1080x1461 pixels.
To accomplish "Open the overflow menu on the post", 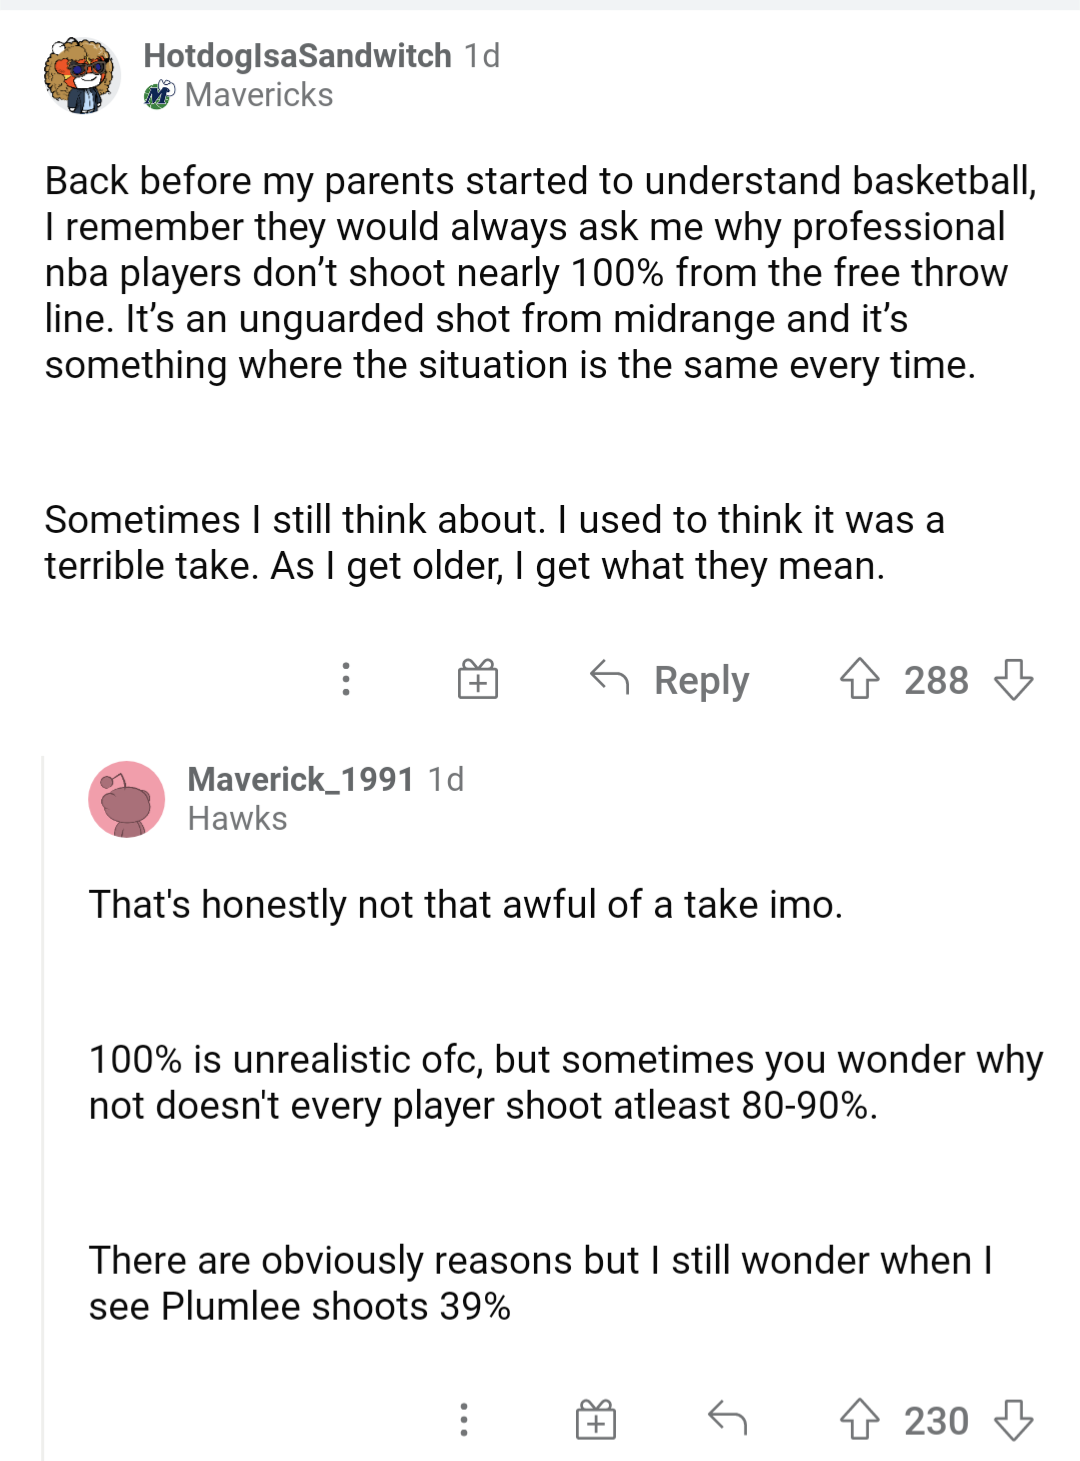I will tap(345, 680).
